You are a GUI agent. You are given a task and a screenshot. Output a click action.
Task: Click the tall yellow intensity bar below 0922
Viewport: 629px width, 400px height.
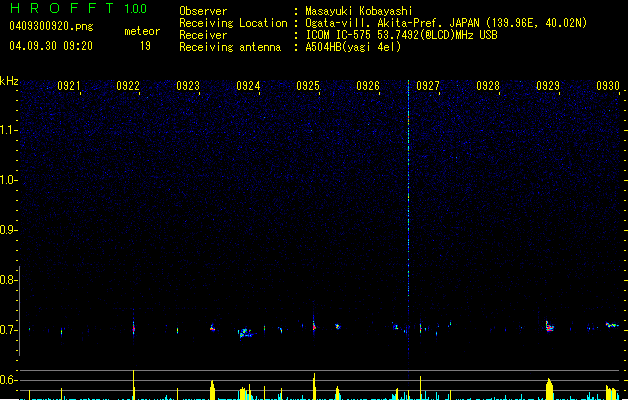[134, 384]
